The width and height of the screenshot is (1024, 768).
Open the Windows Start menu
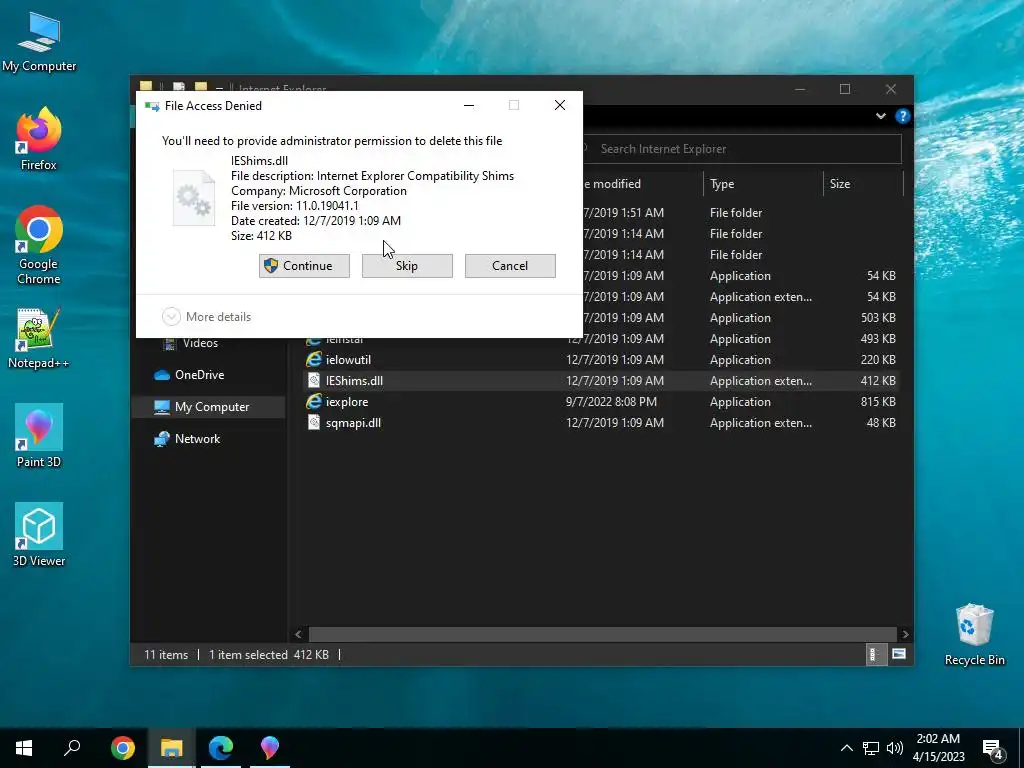click(24, 748)
